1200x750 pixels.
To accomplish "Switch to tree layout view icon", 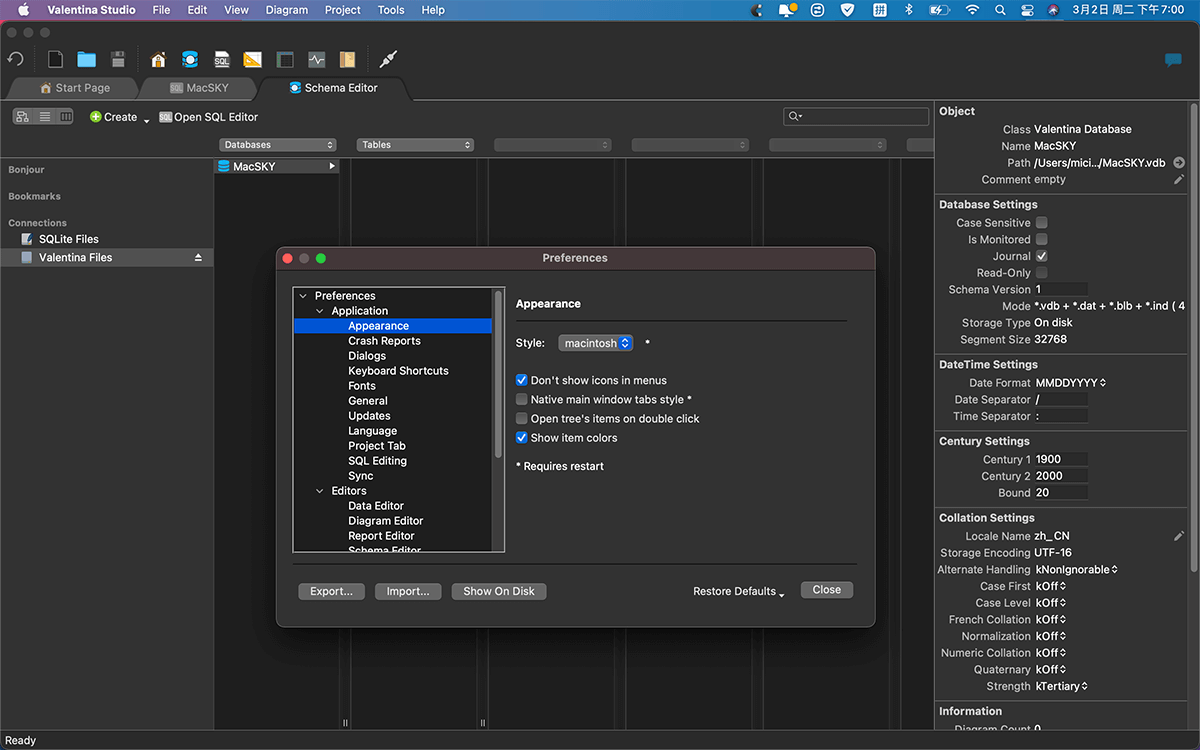I will pyautogui.click(x=23, y=117).
